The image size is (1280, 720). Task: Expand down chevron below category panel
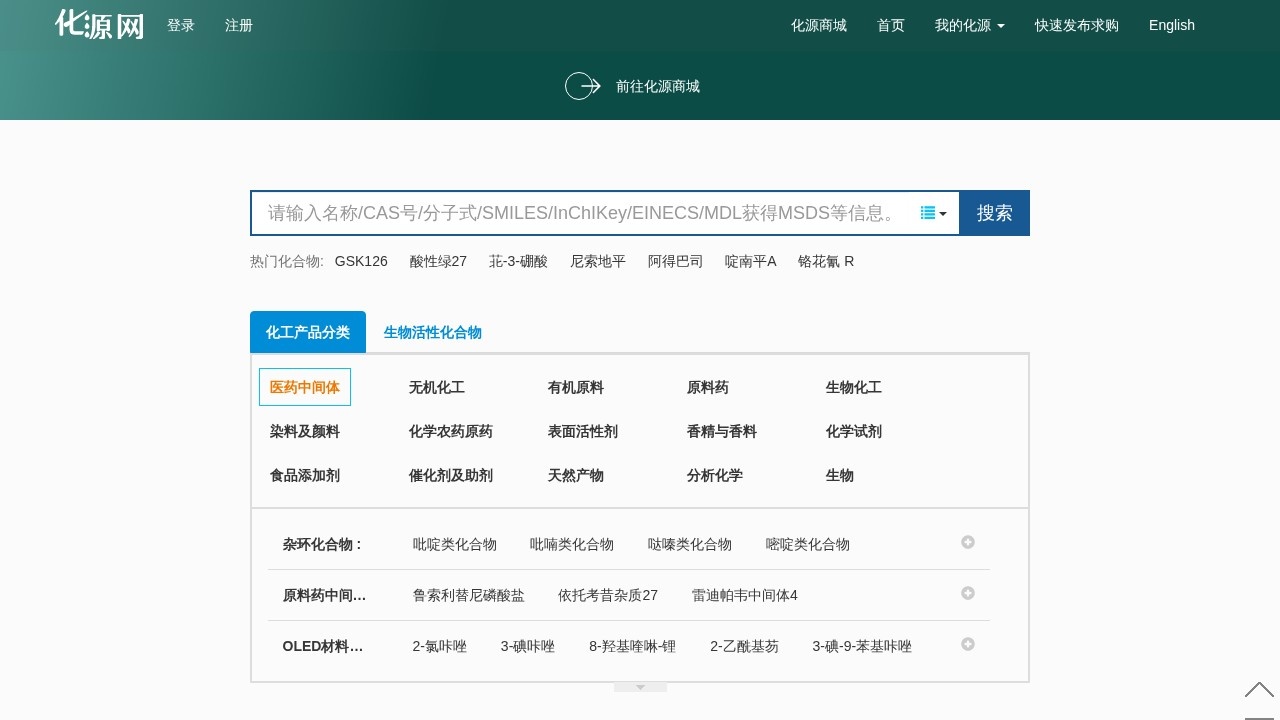coord(640,687)
